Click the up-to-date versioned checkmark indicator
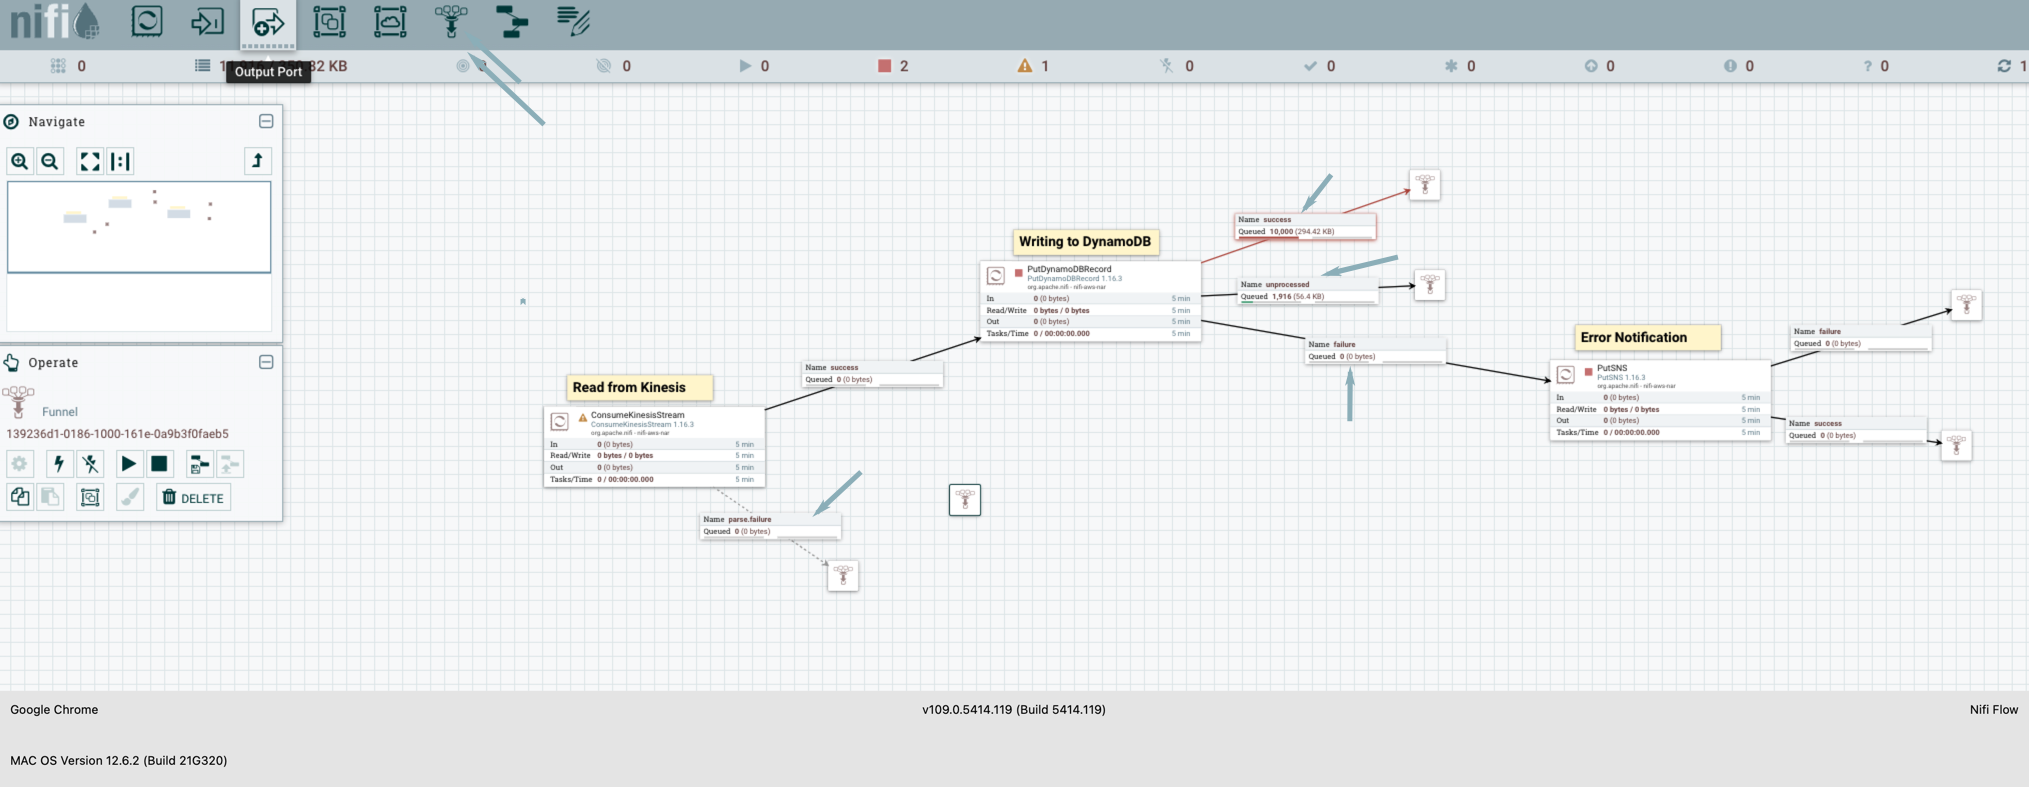This screenshot has height=787, width=2029. [1320, 66]
